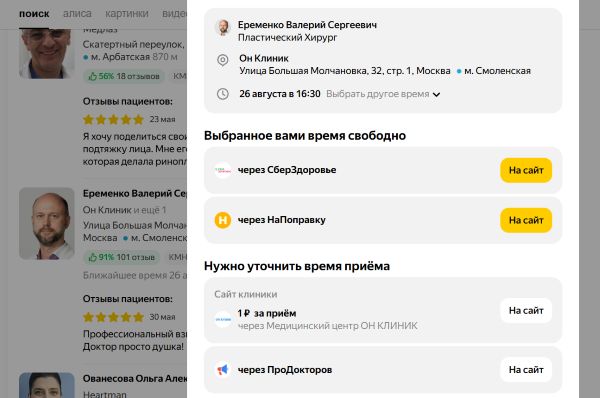The image size is (600, 398).
Task: Switch to the 'поиск' tab
Action: tap(34, 14)
